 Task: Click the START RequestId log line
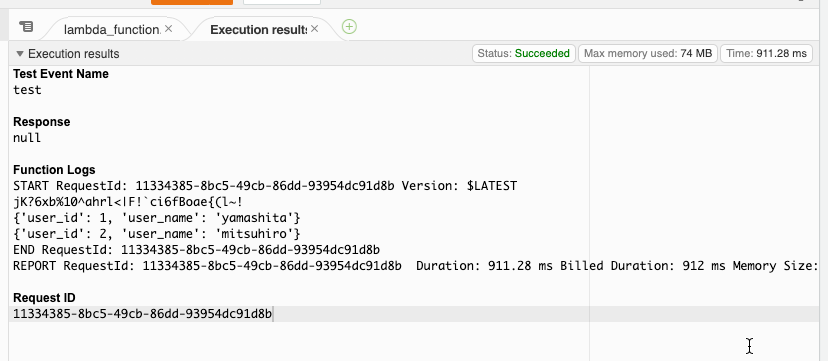point(265,186)
